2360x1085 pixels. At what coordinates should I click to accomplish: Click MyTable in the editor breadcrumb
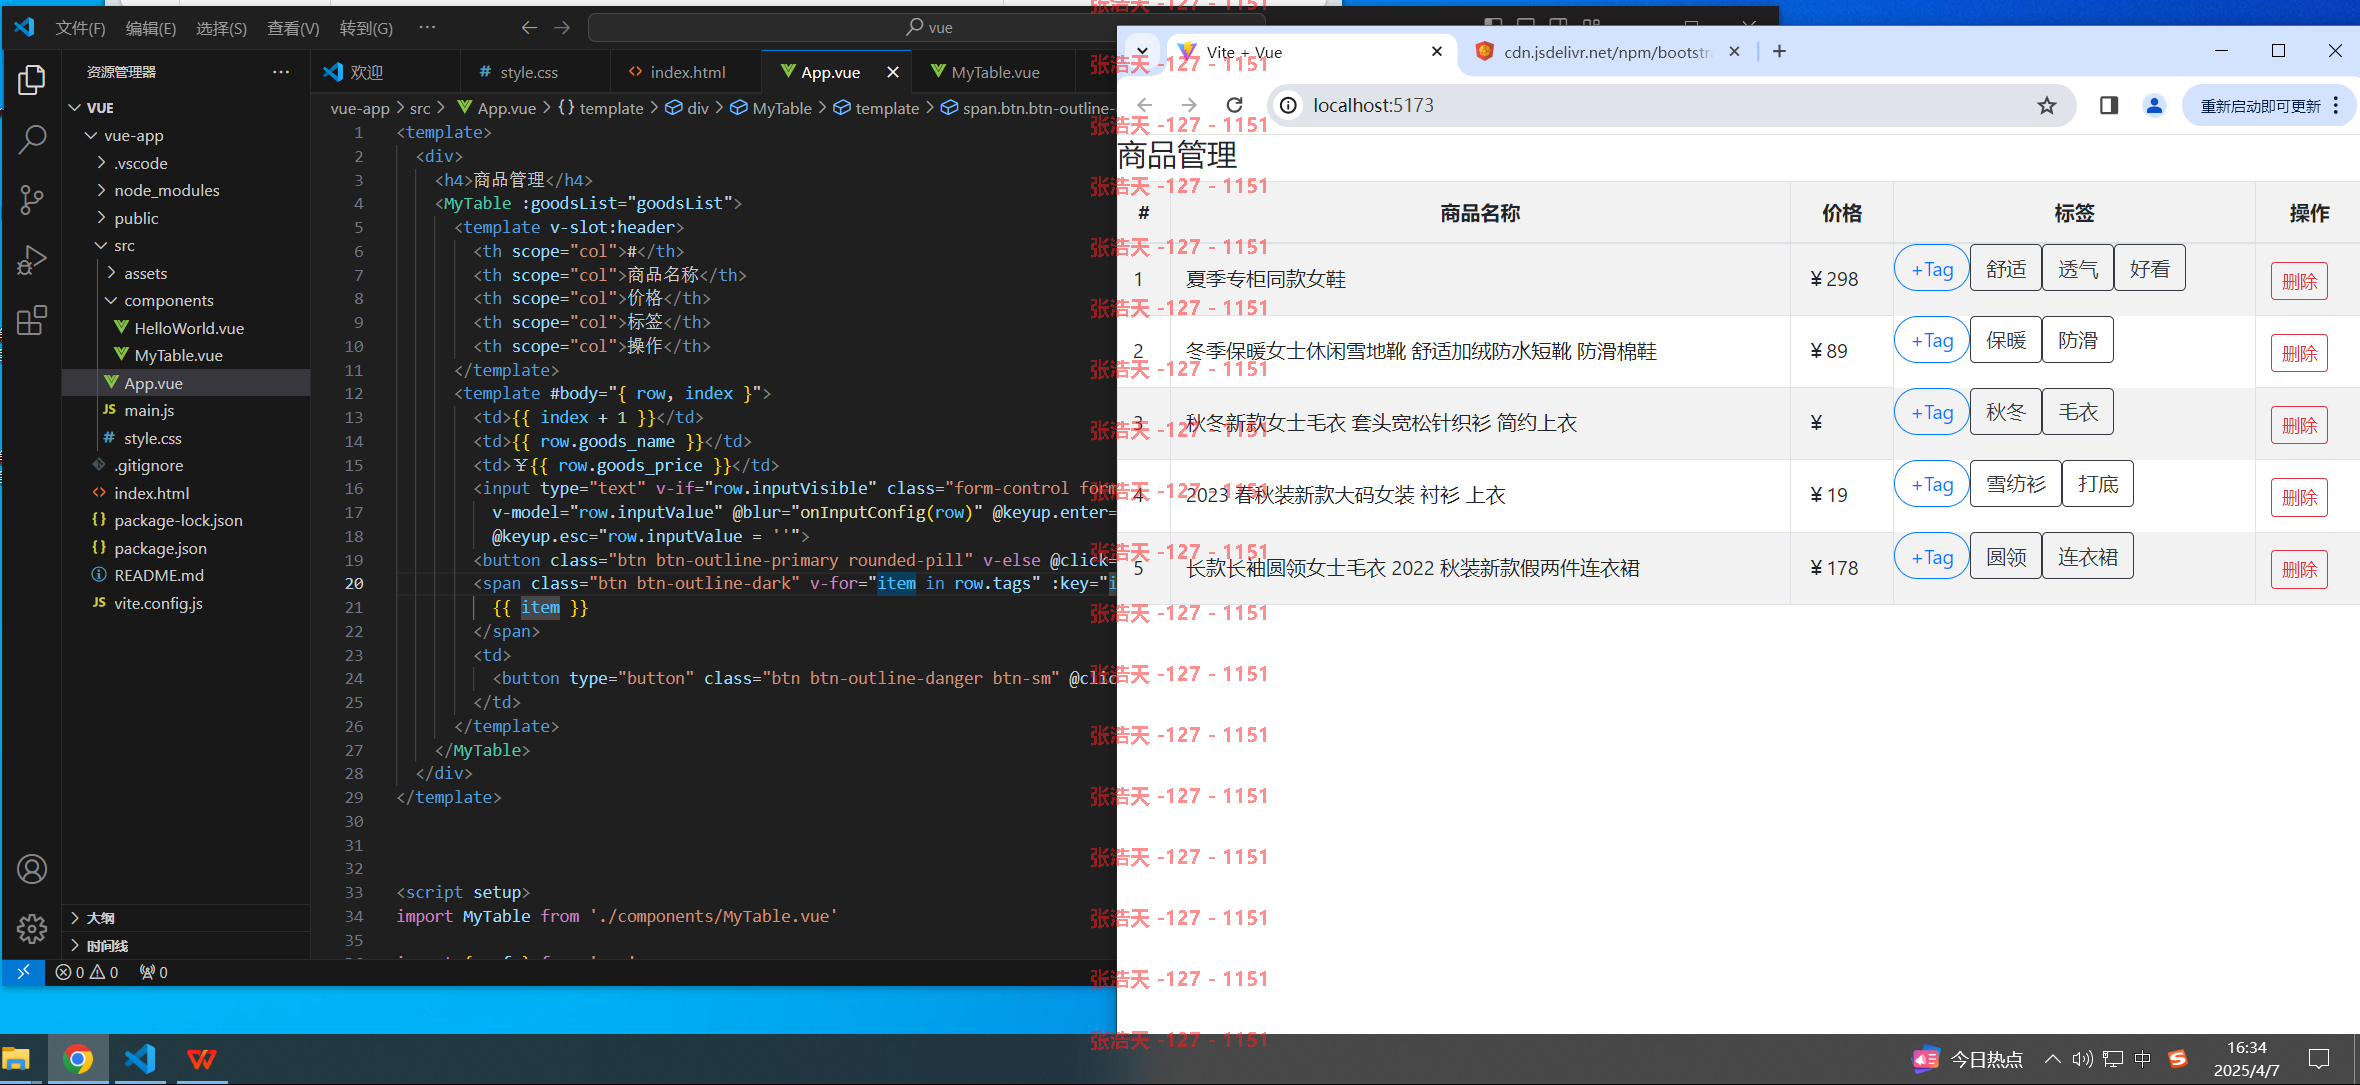pyautogui.click(x=771, y=108)
